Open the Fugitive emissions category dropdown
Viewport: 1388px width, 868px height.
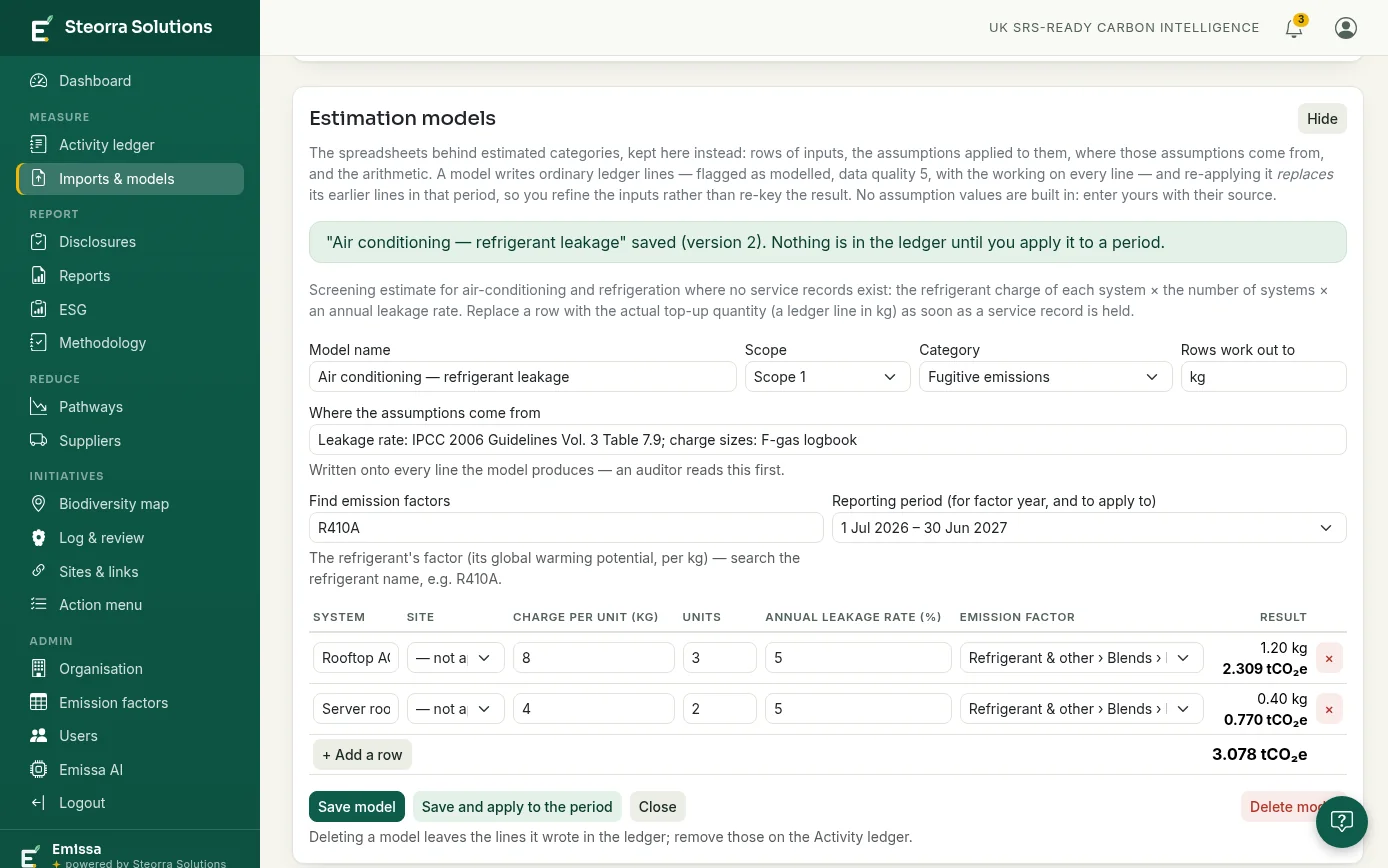point(1045,377)
